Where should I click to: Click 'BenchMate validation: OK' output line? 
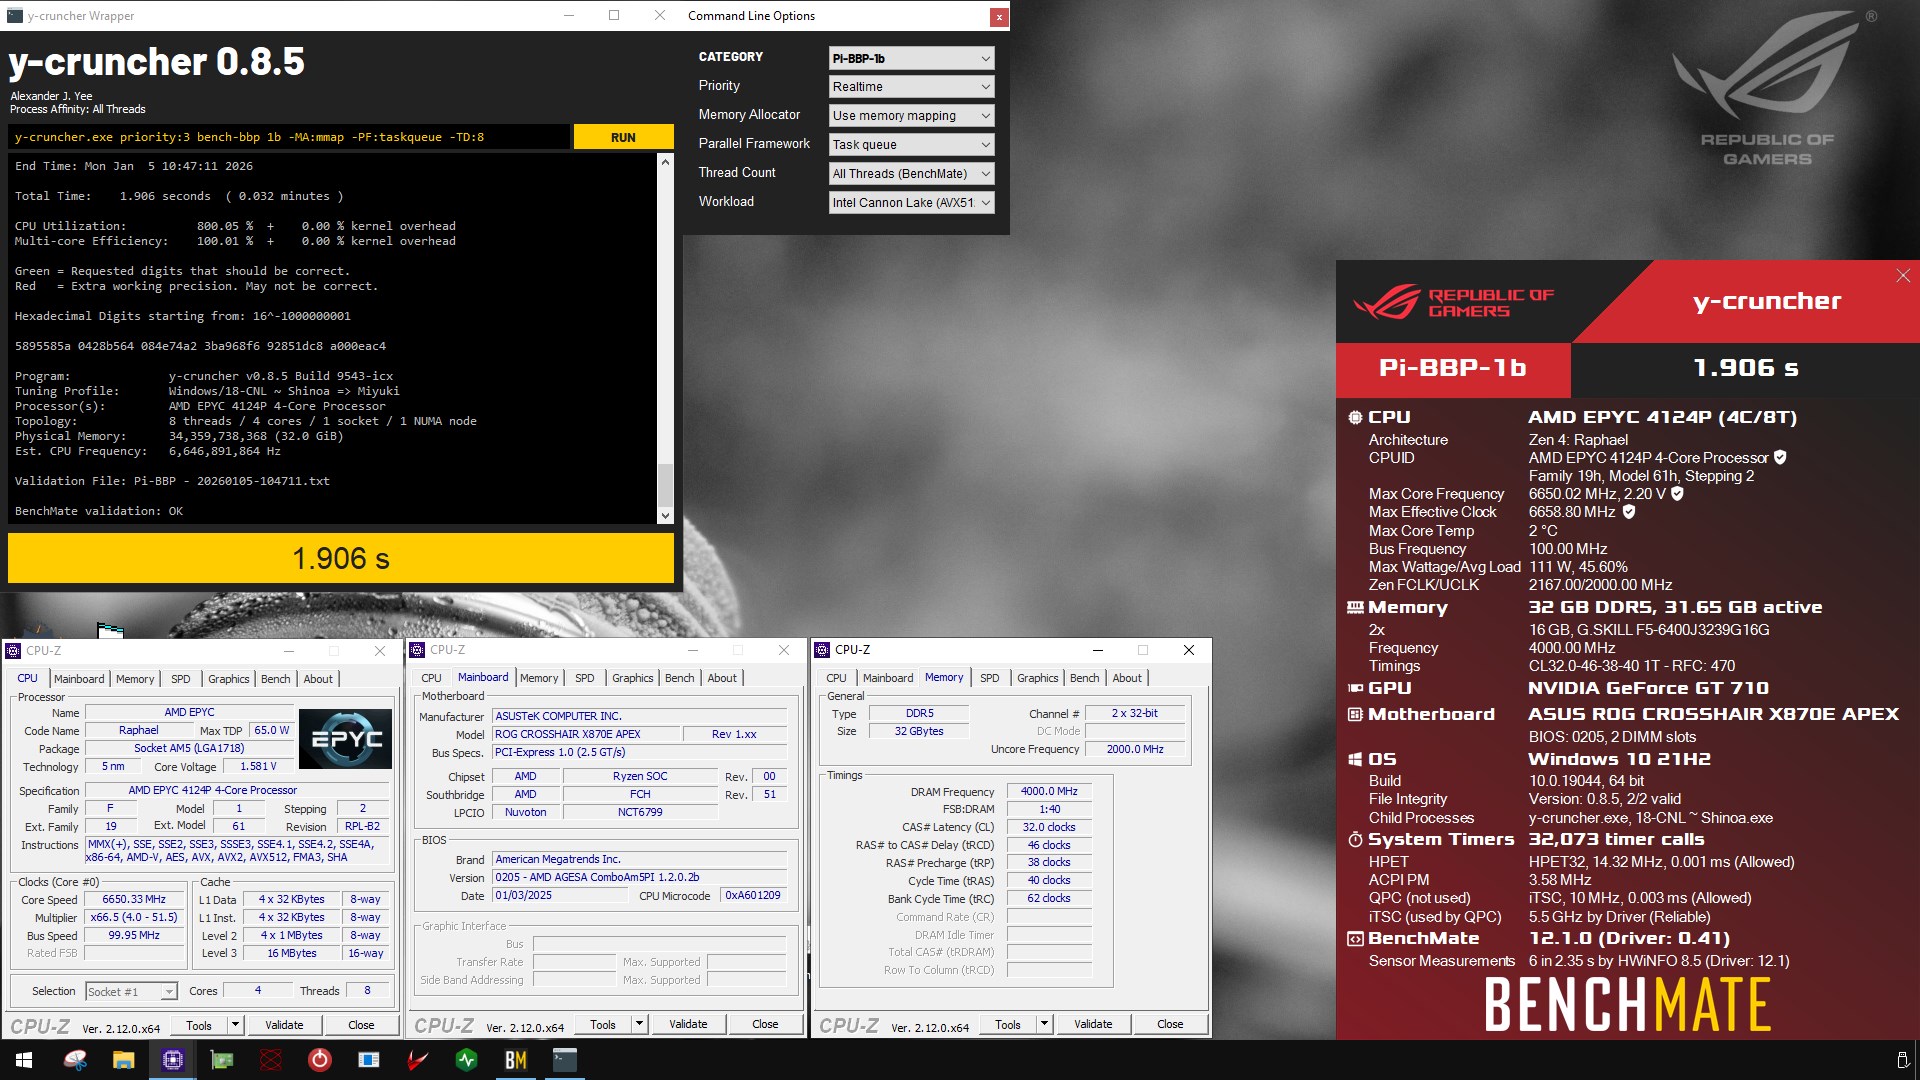click(x=99, y=511)
